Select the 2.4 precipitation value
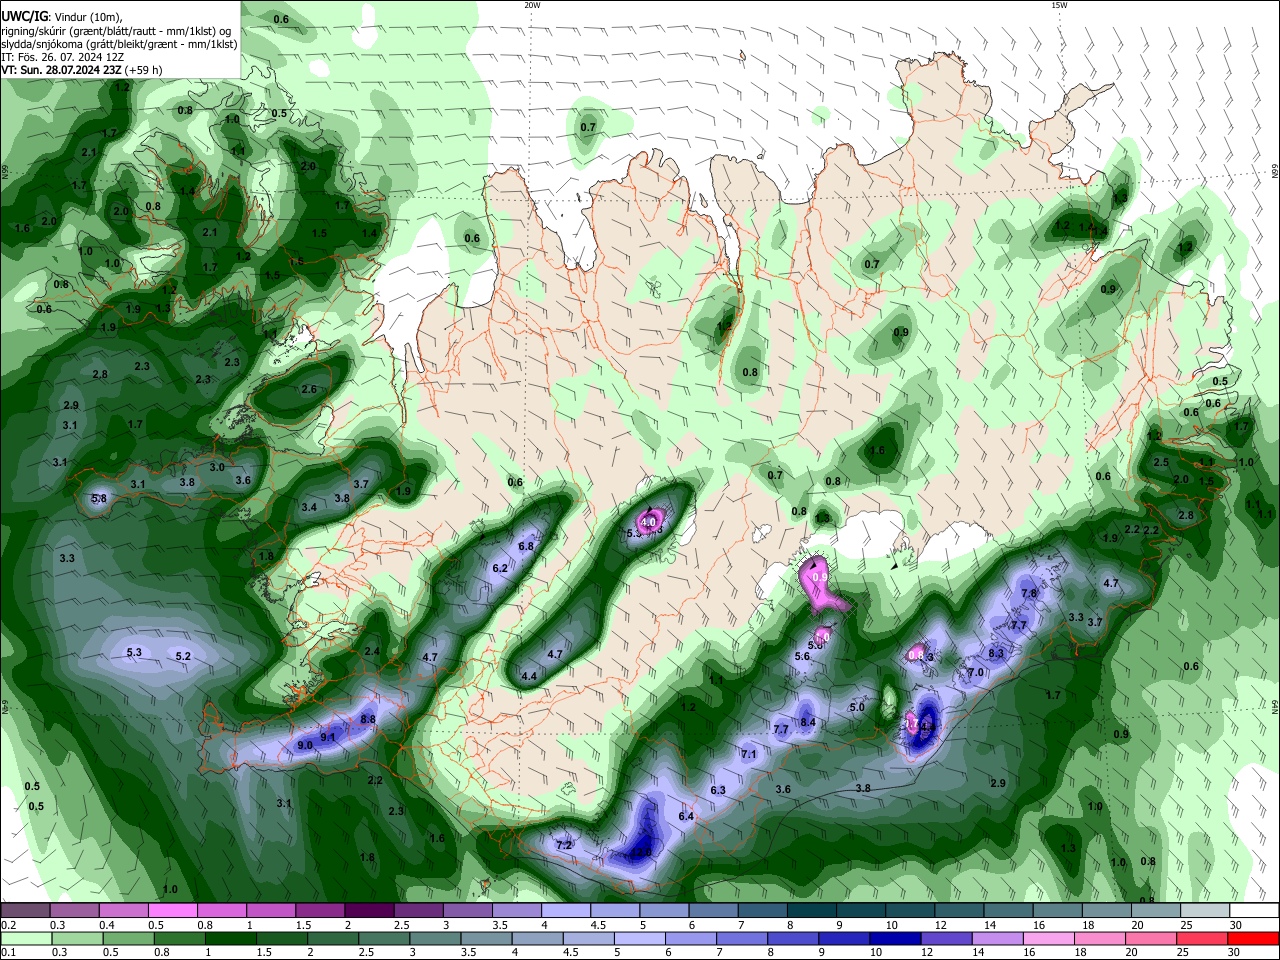Image resolution: width=1280 pixels, height=960 pixels. (x=372, y=651)
